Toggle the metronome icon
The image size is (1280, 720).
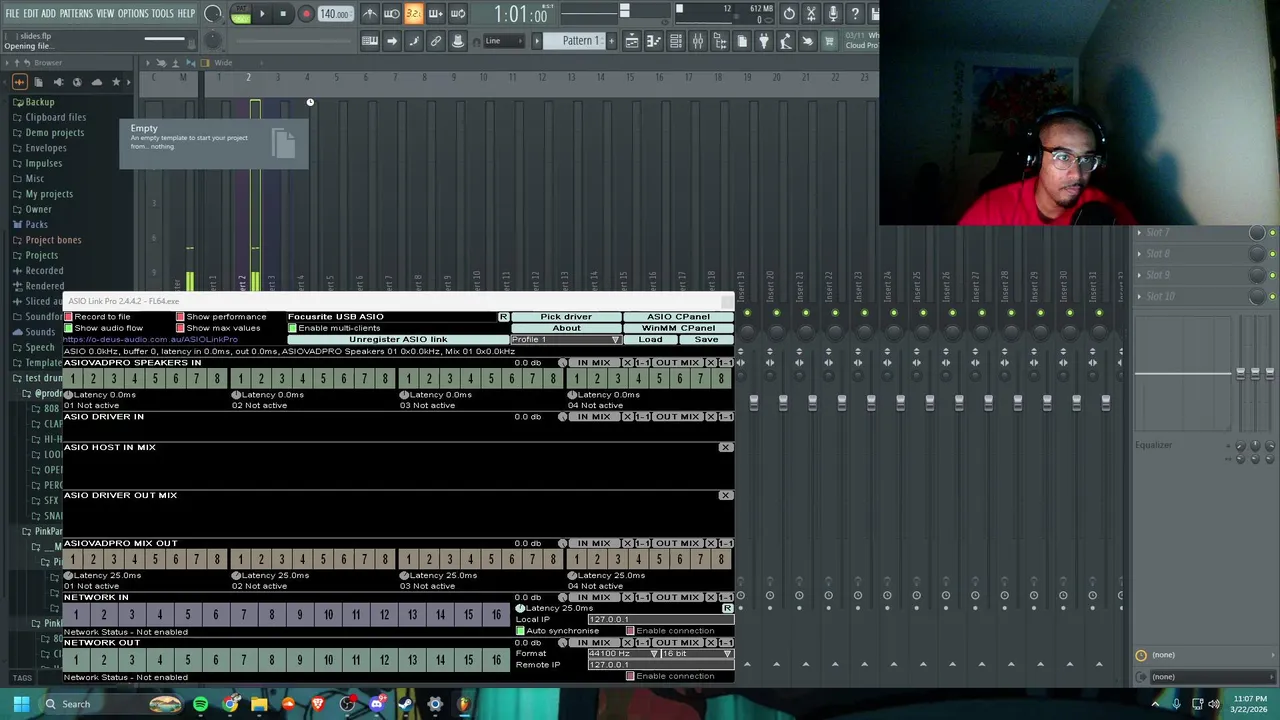[x=370, y=14]
